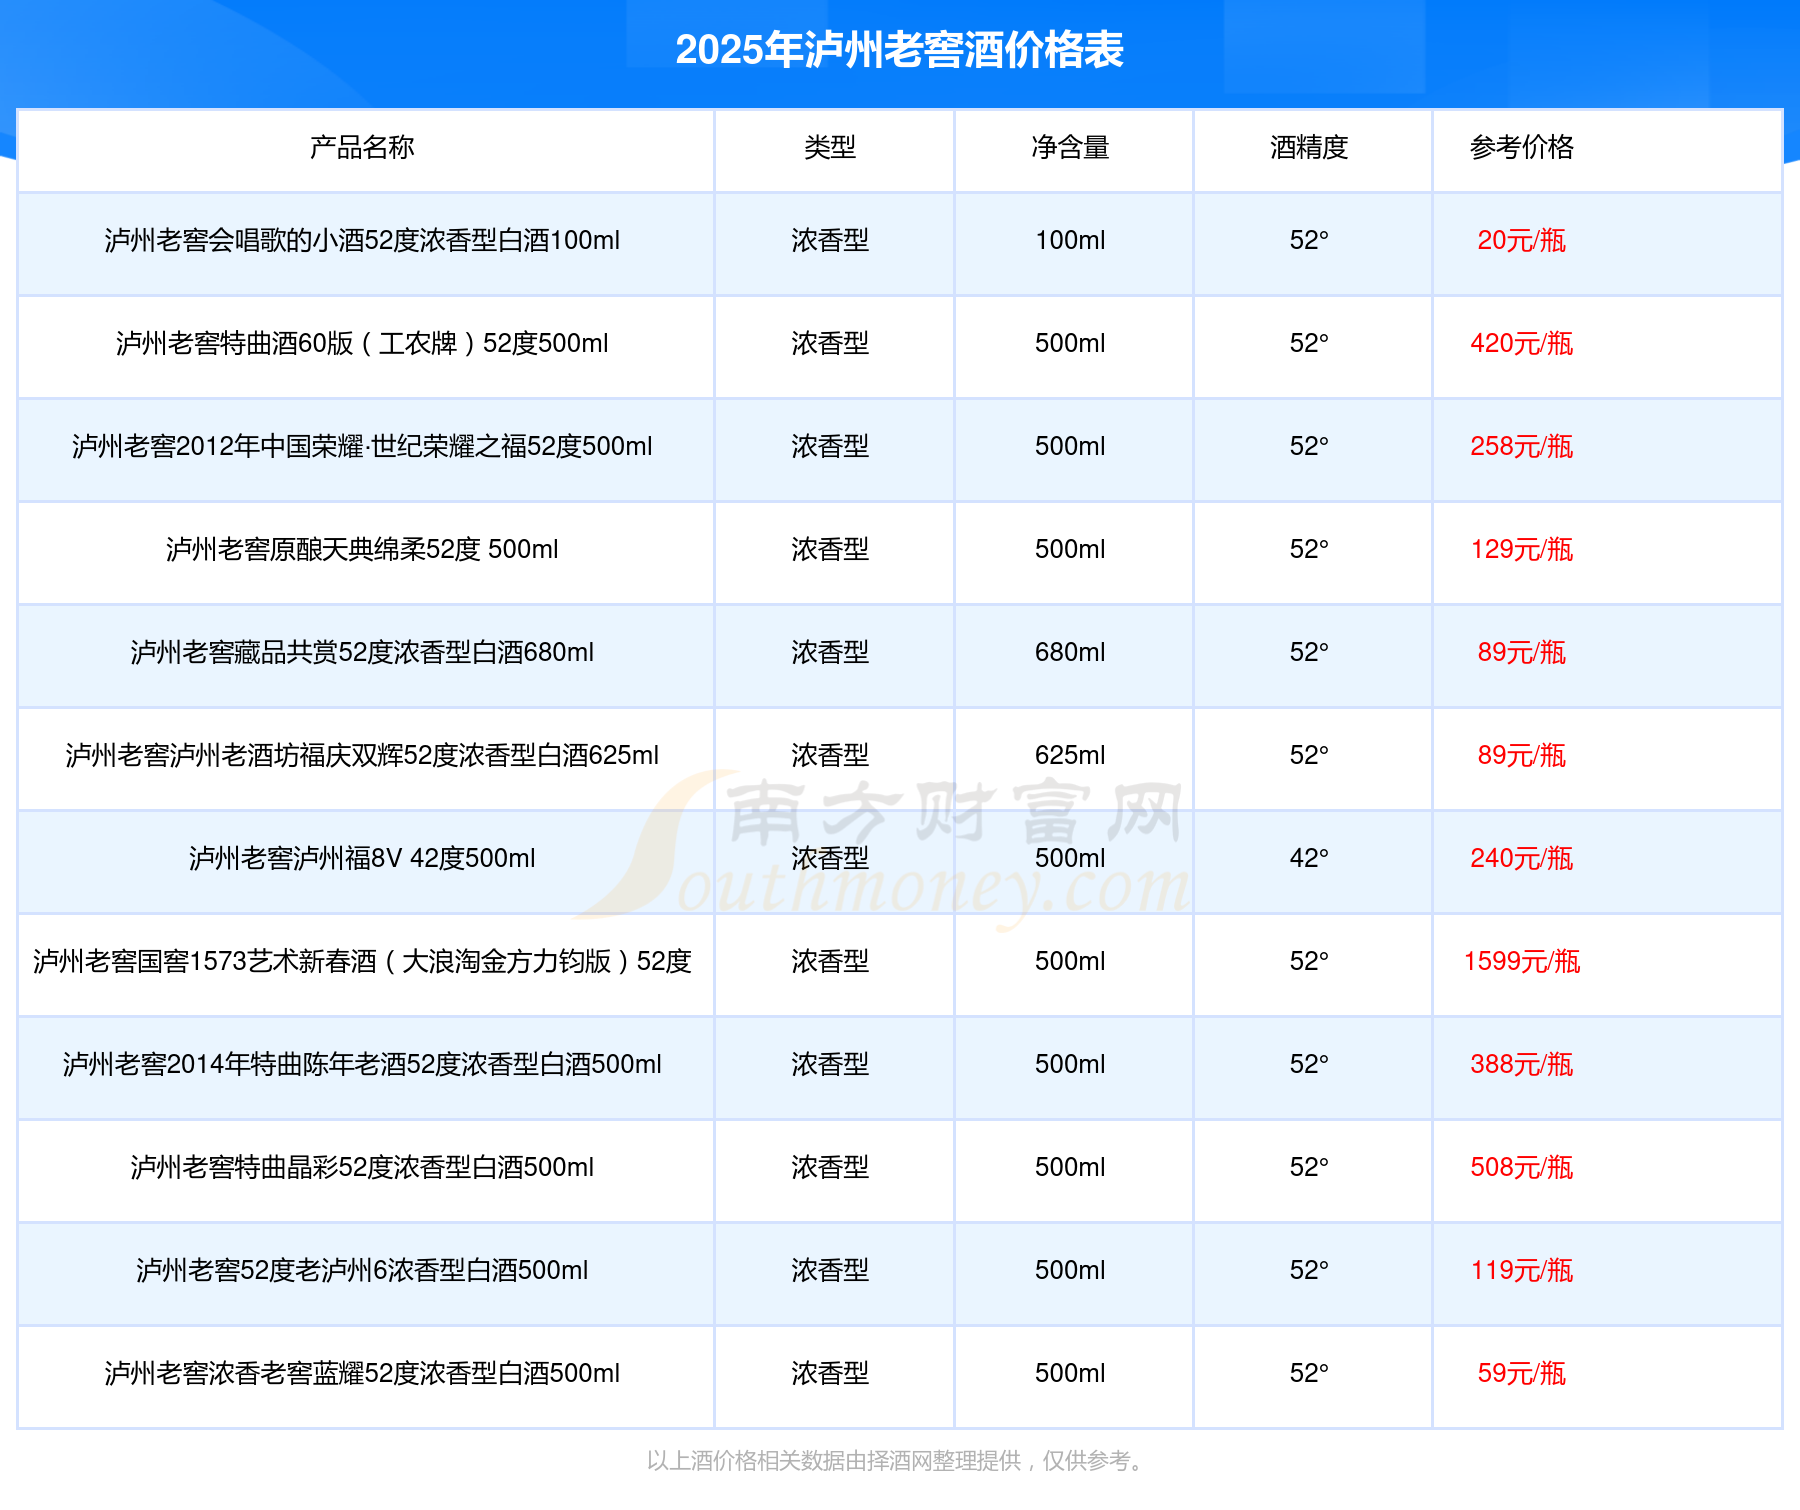Click 泸州老窖会唱歌的小酒52度浓香型白酒100ml product name
This screenshot has width=1800, height=1510.
(362, 240)
